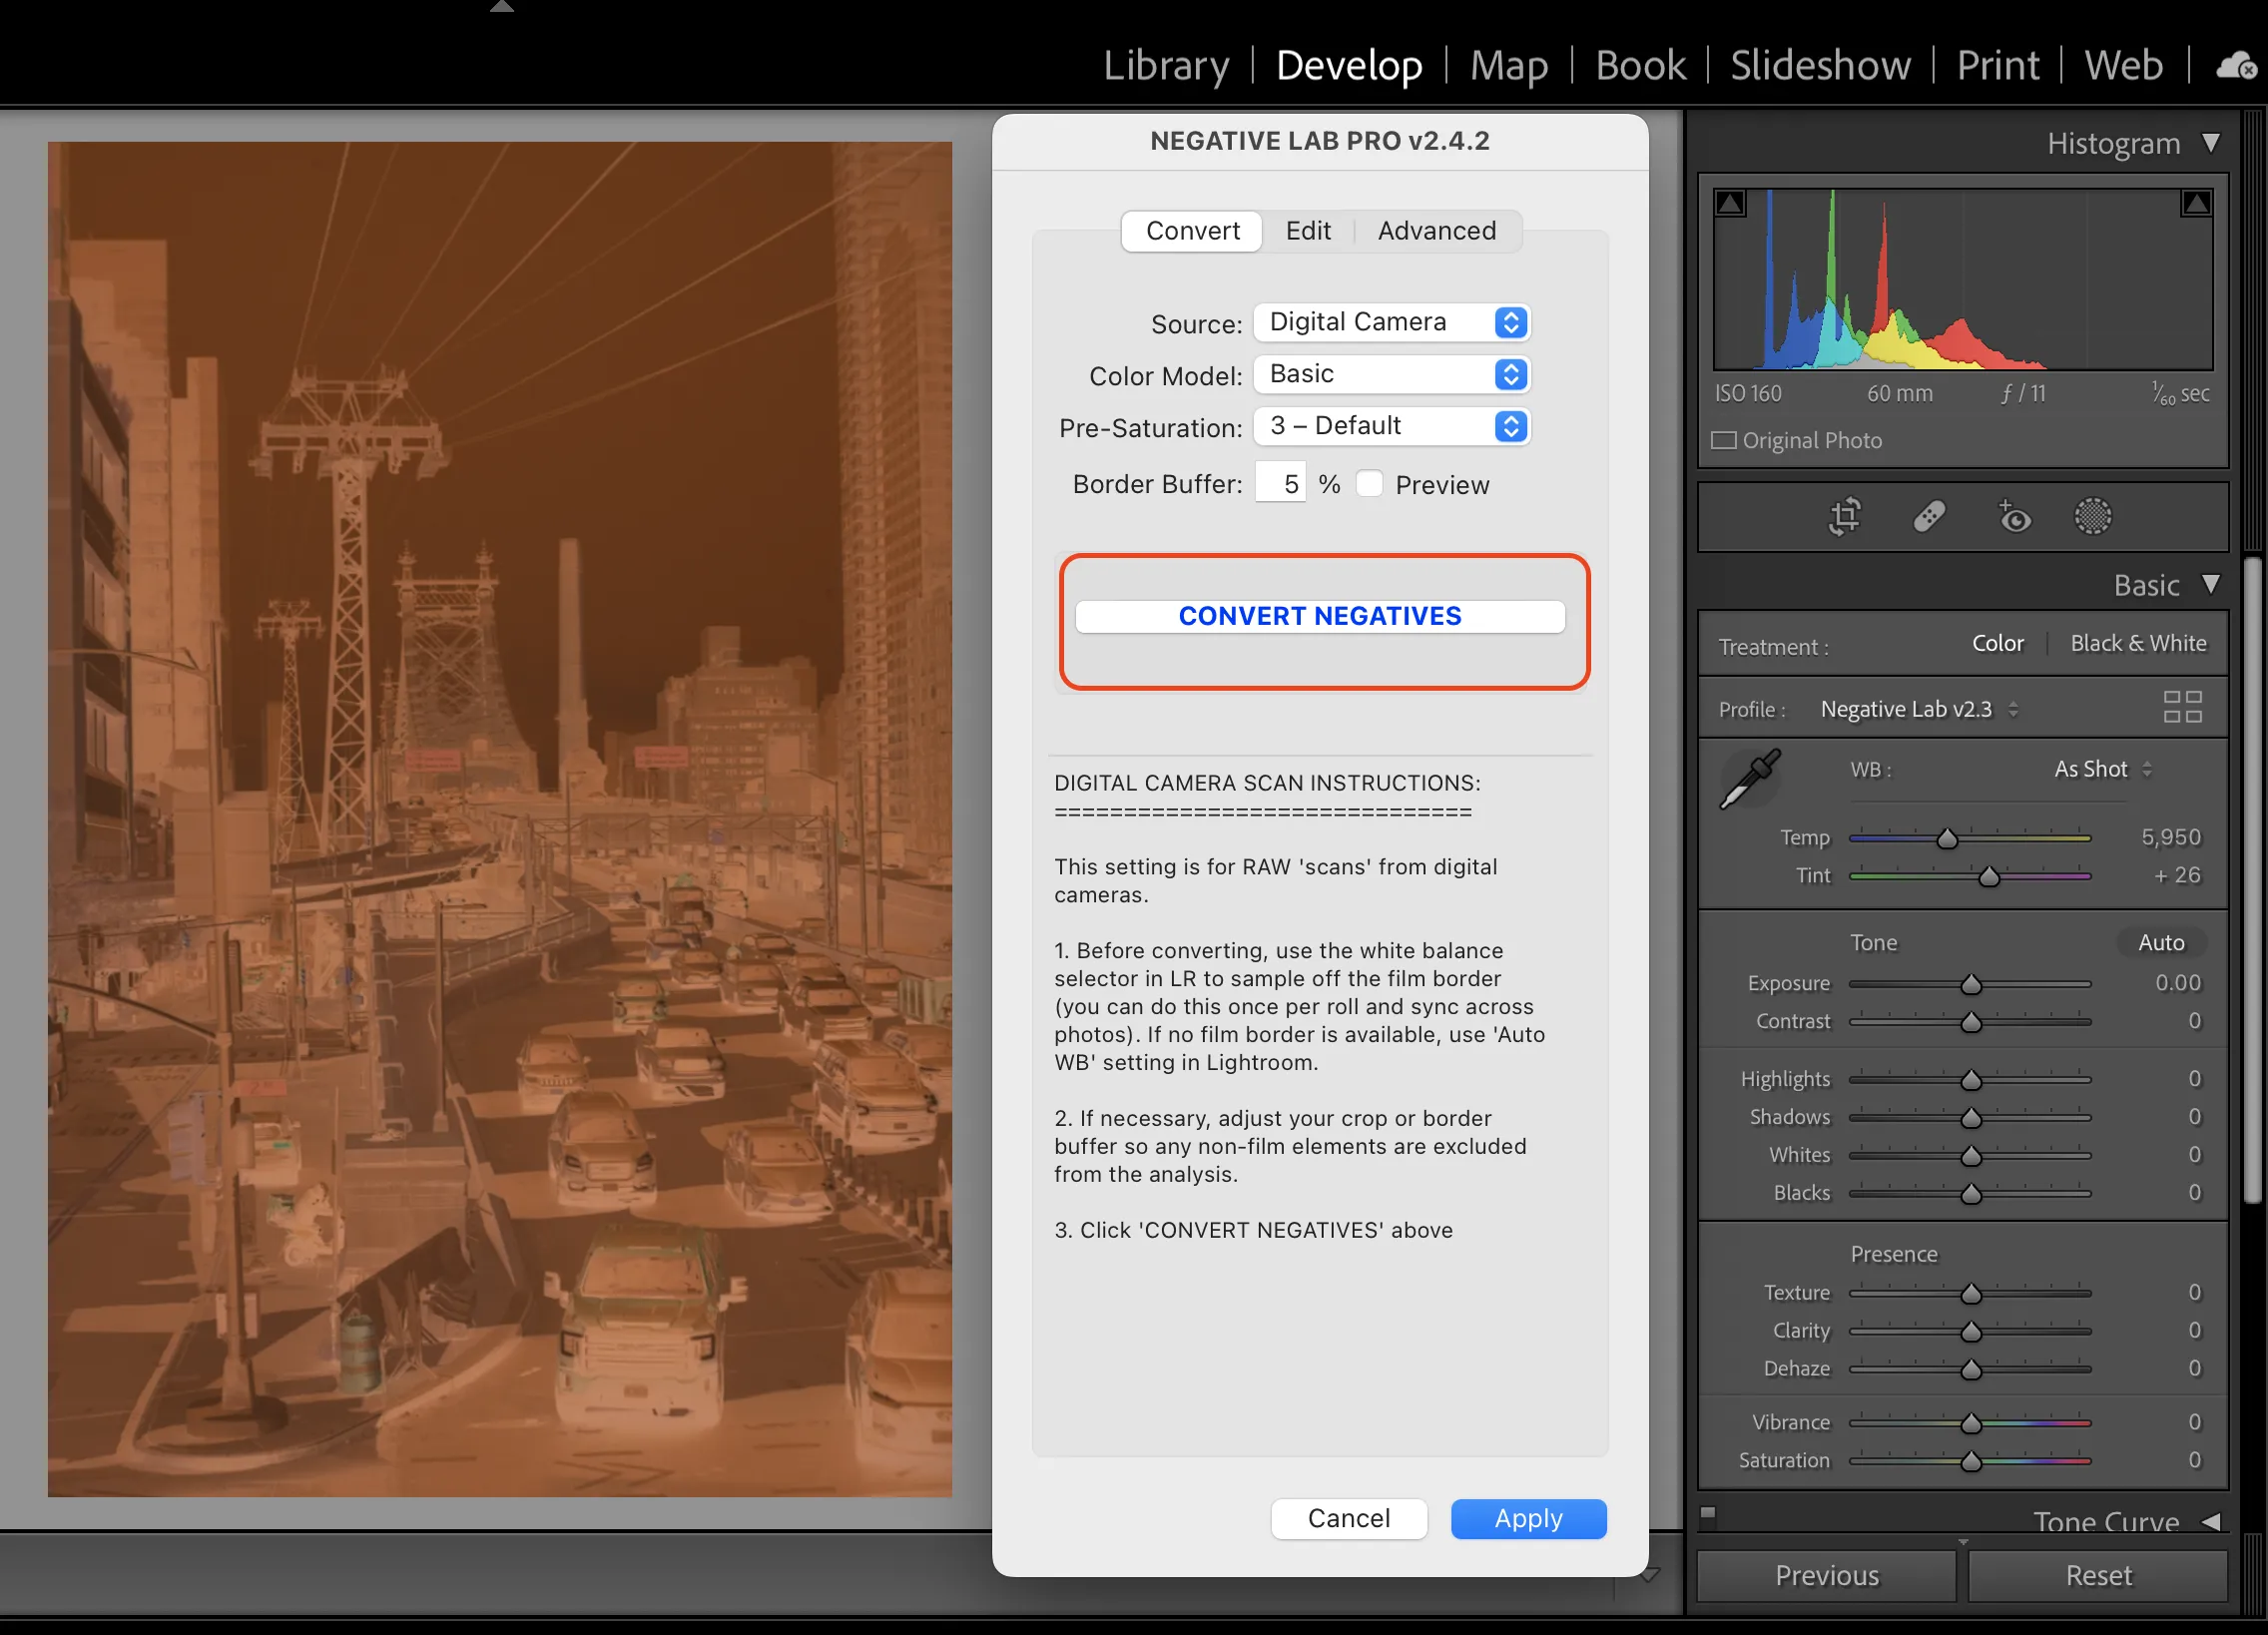Open the Source dropdown showing Digital Camera
2268x1635 pixels.
coord(1391,322)
